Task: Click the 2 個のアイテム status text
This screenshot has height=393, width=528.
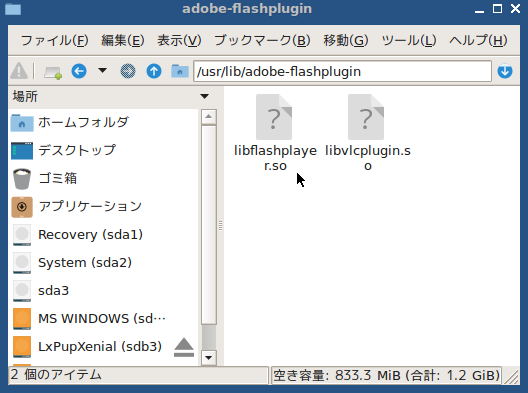Action: click(56, 374)
